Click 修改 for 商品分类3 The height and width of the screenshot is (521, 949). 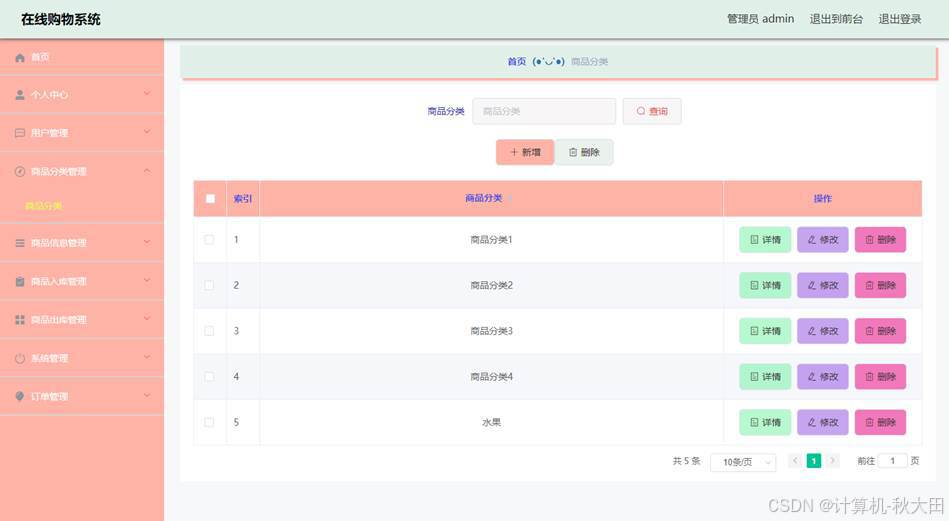click(x=823, y=331)
